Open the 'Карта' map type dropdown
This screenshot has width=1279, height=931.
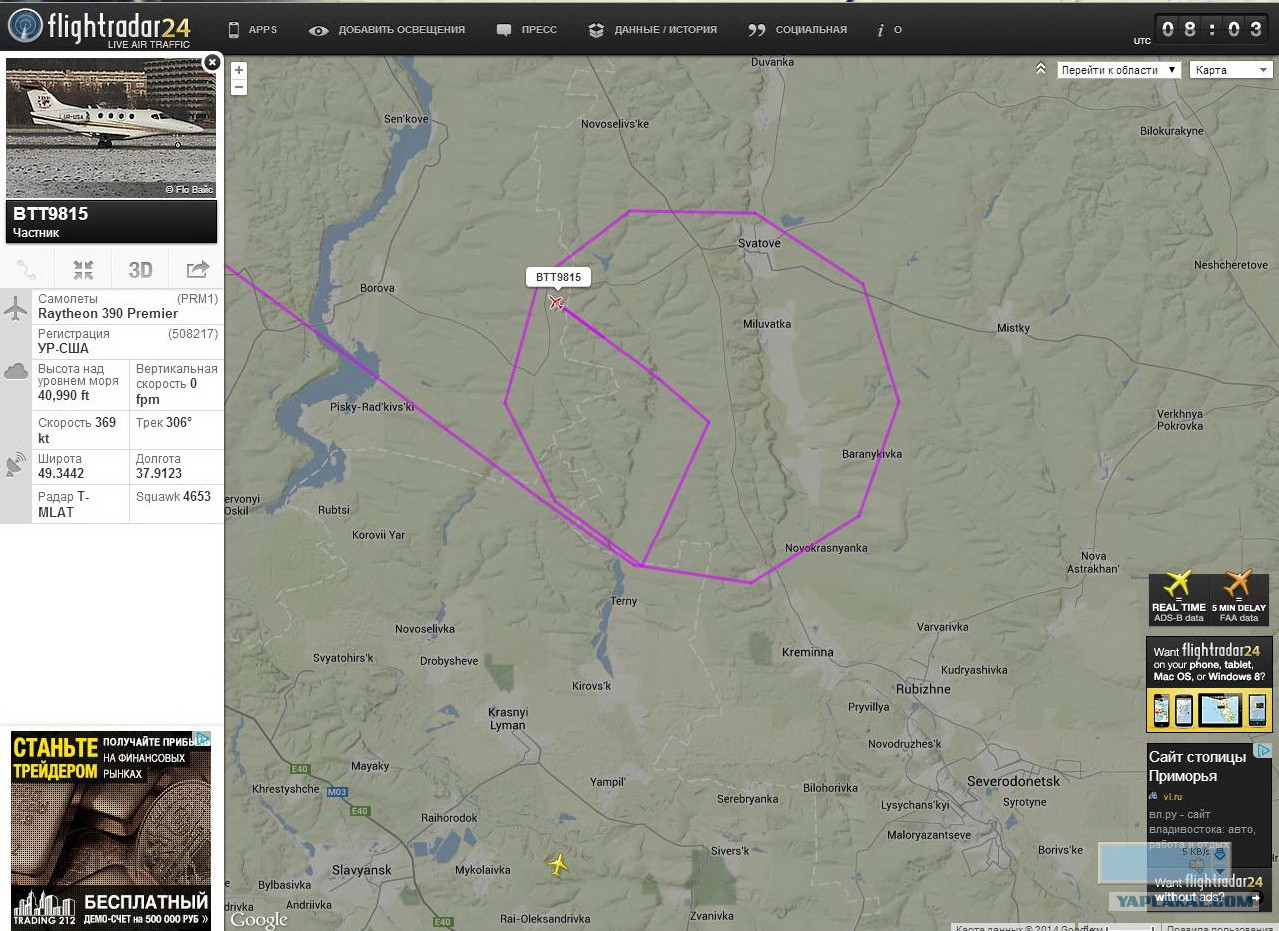coord(1230,70)
